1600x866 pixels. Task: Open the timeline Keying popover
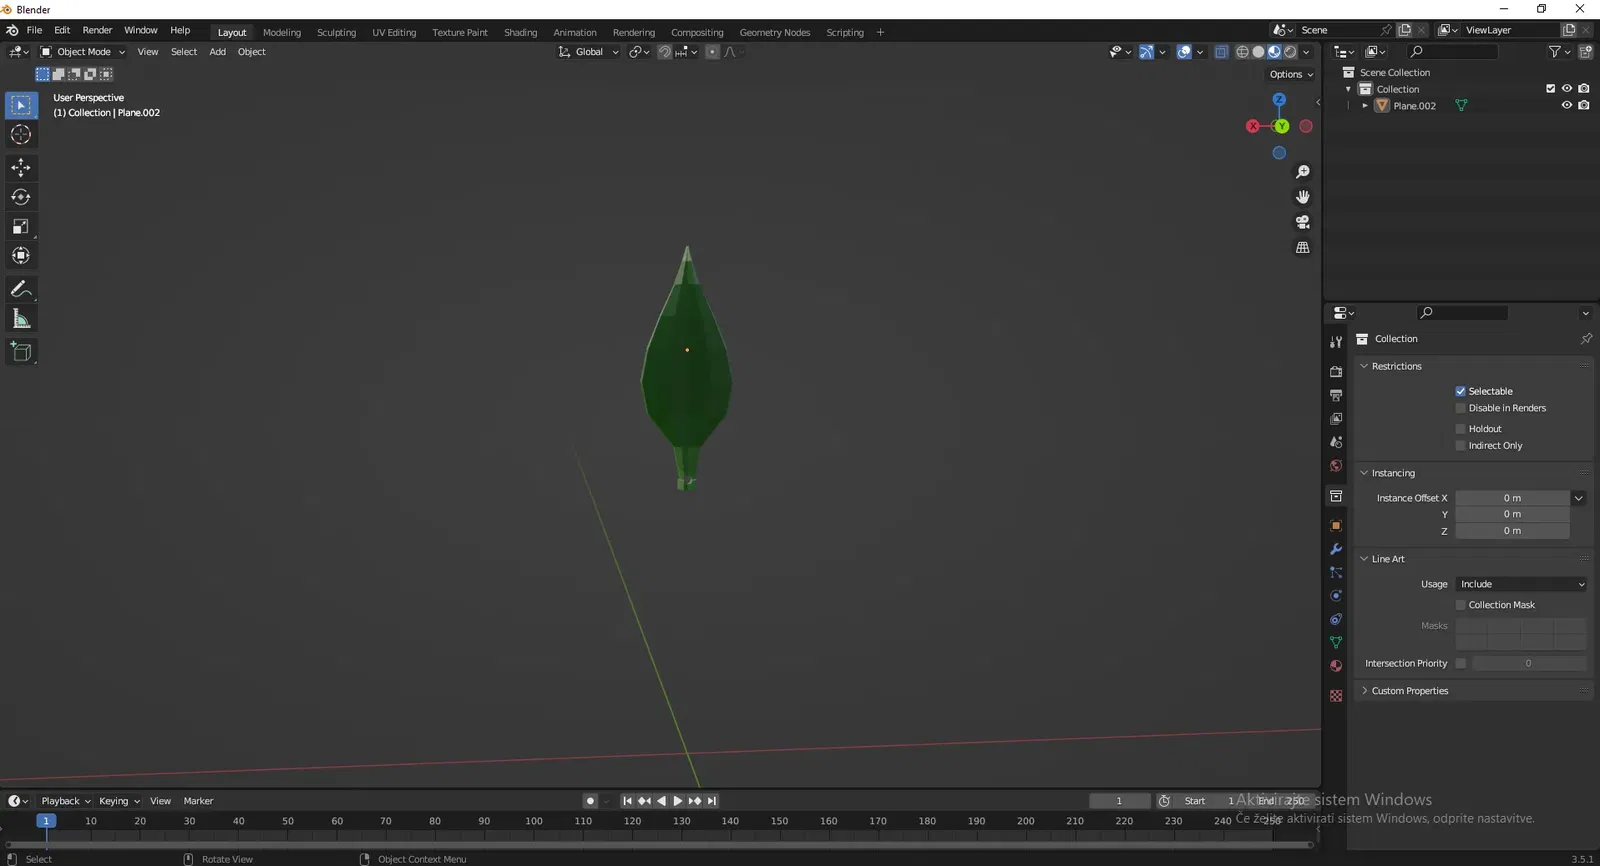pyautogui.click(x=119, y=801)
